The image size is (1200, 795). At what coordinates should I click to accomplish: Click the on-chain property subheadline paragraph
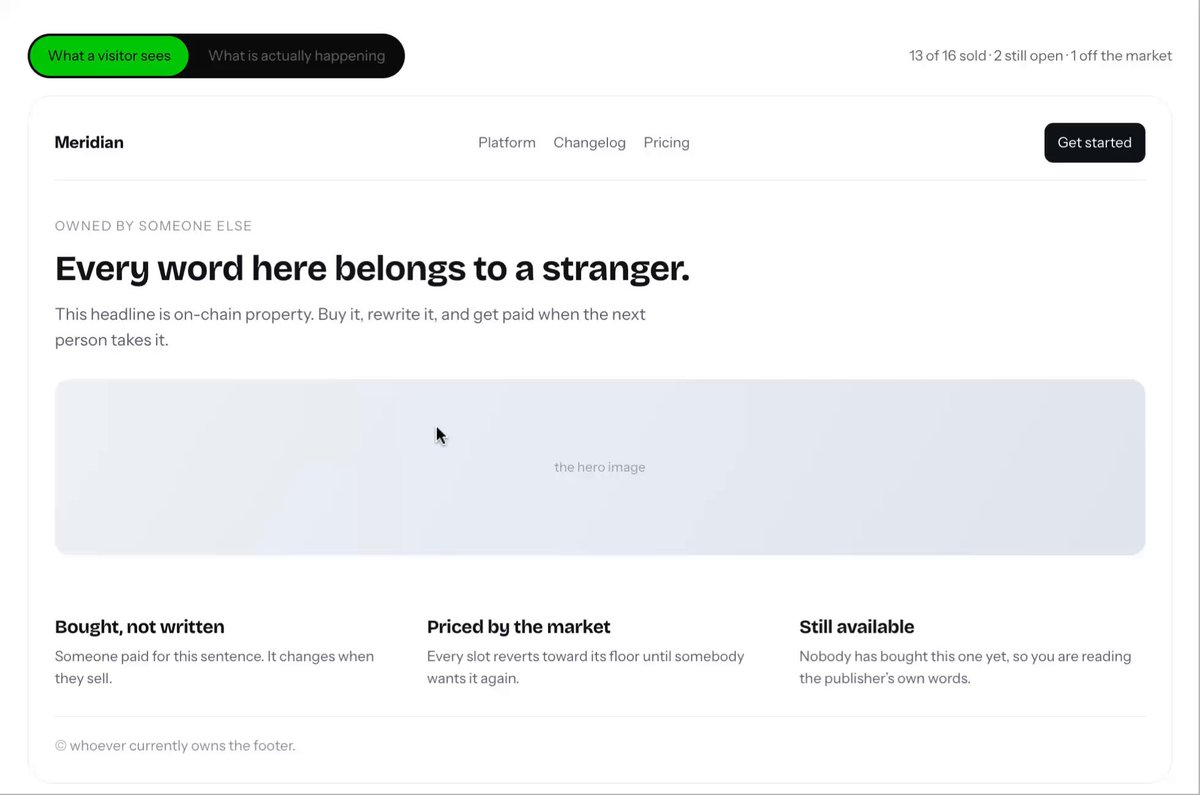pos(350,327)
